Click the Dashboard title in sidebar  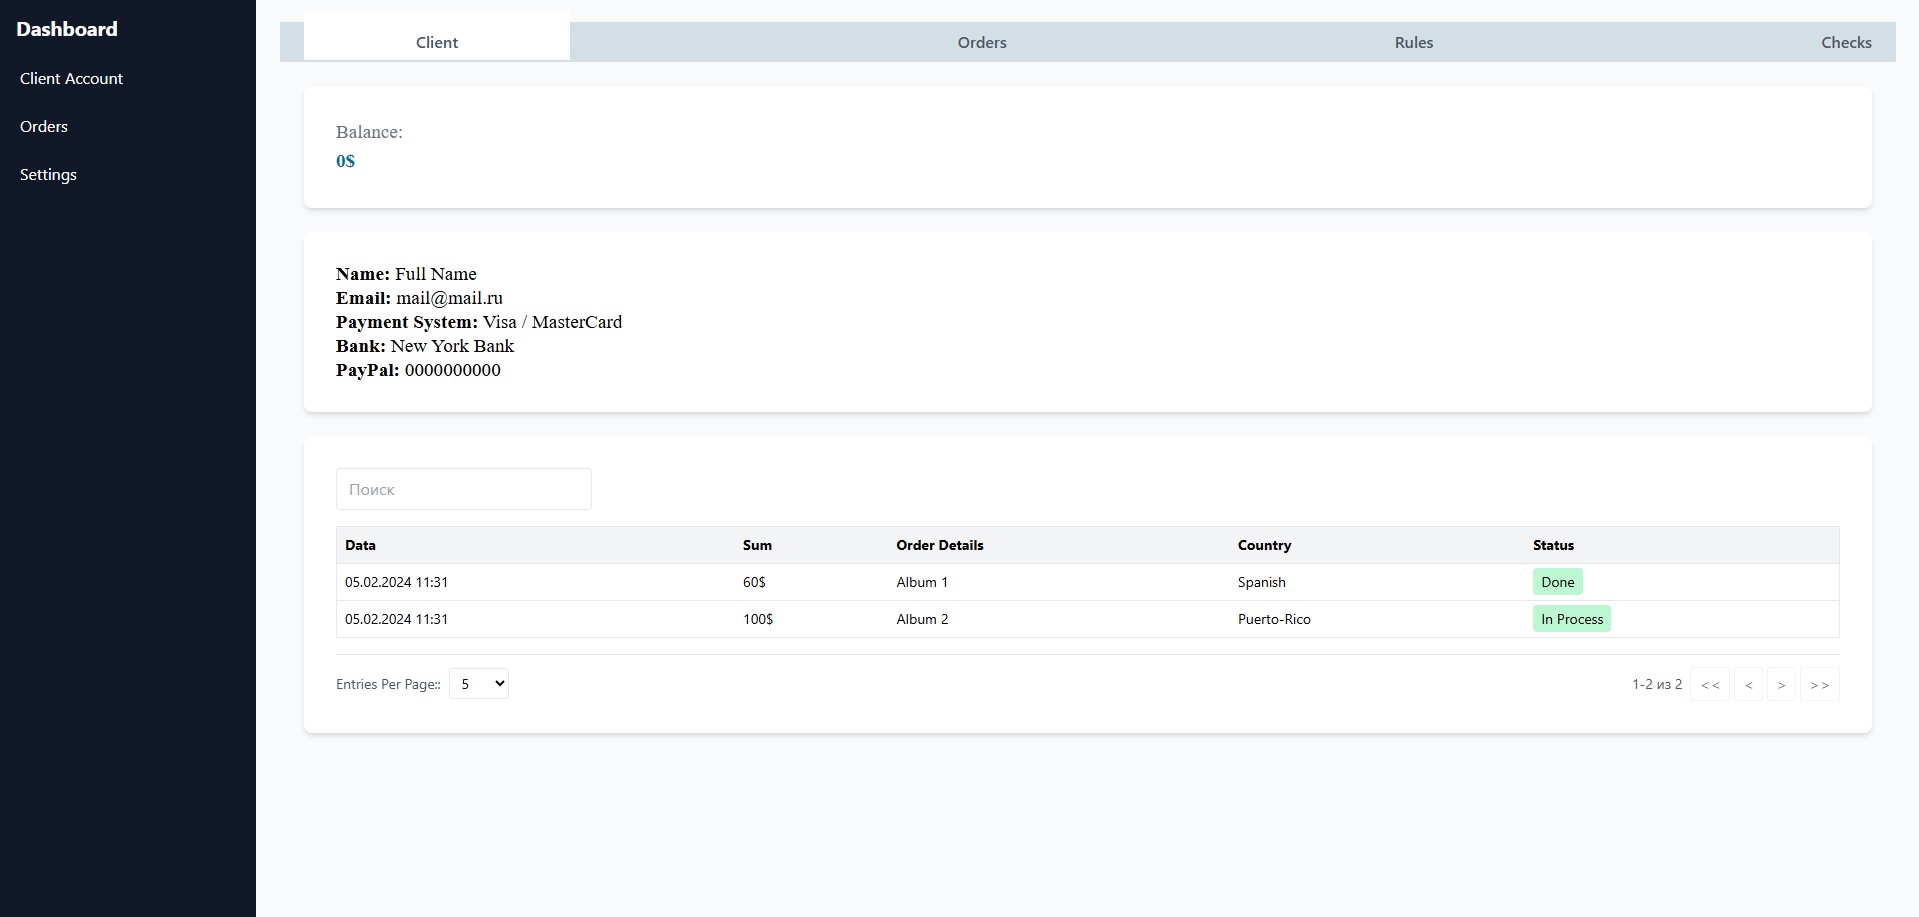[x=67, y=29]
